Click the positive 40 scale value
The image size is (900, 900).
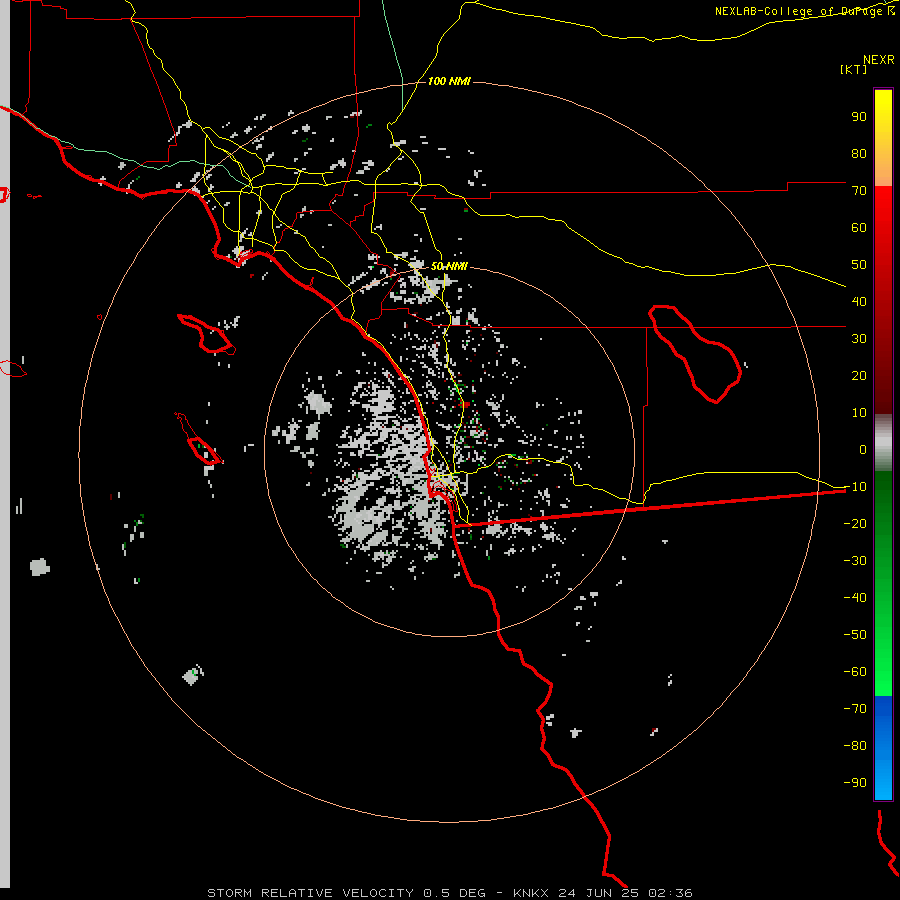click(x=859, y=301)
